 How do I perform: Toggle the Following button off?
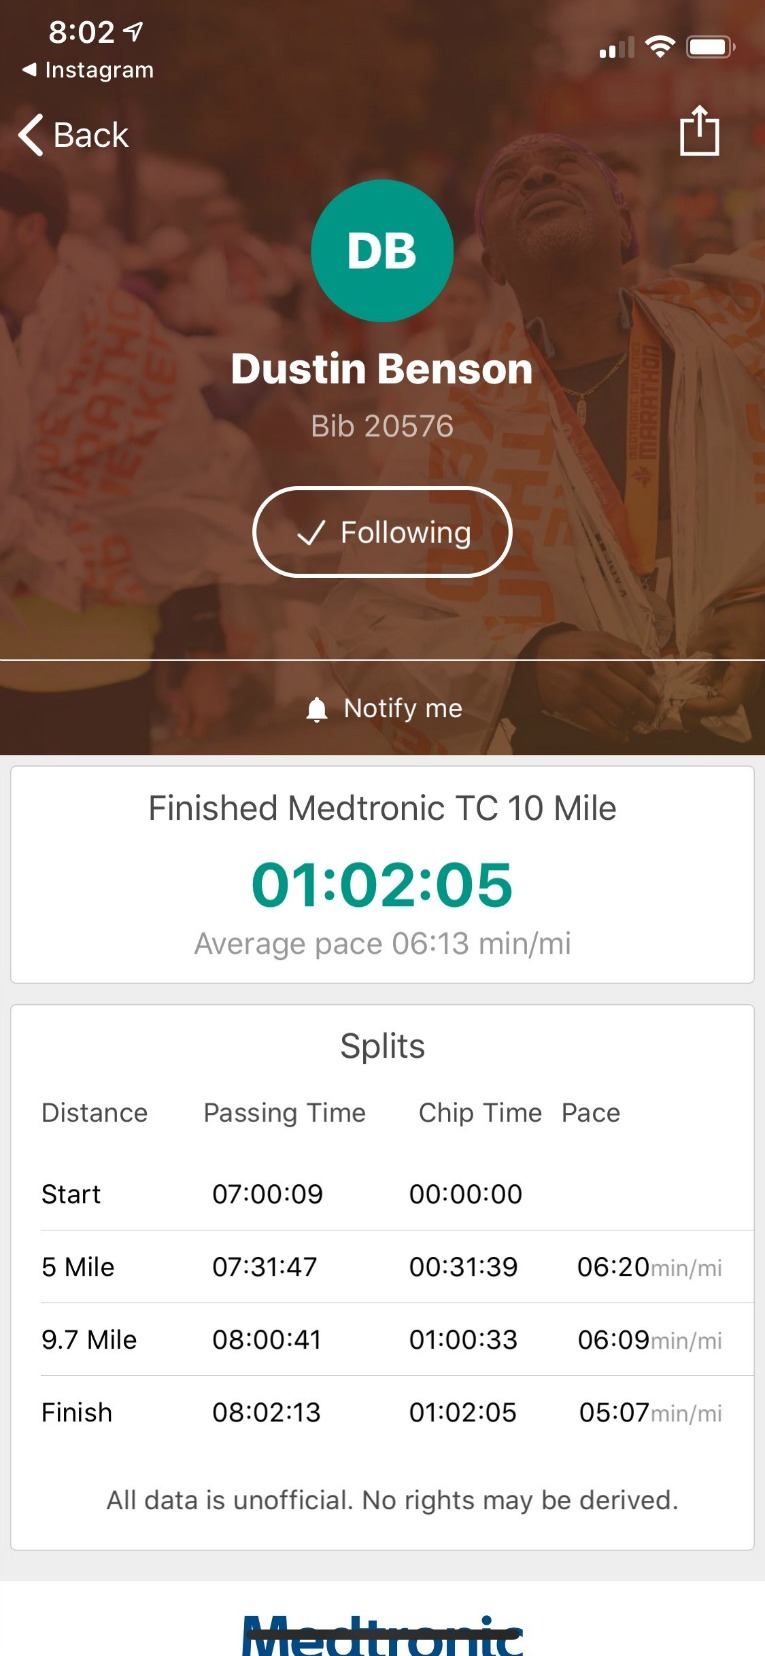382,532
